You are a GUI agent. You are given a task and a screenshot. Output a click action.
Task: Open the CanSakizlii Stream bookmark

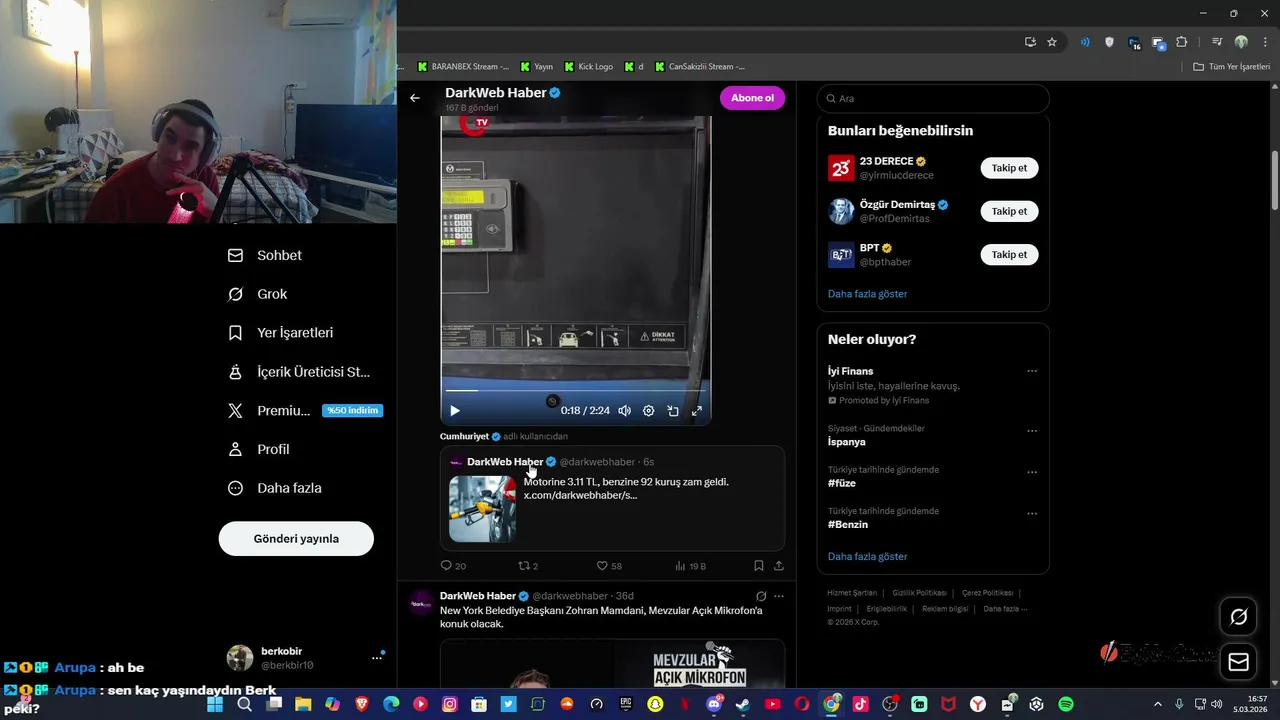(700, 67)
